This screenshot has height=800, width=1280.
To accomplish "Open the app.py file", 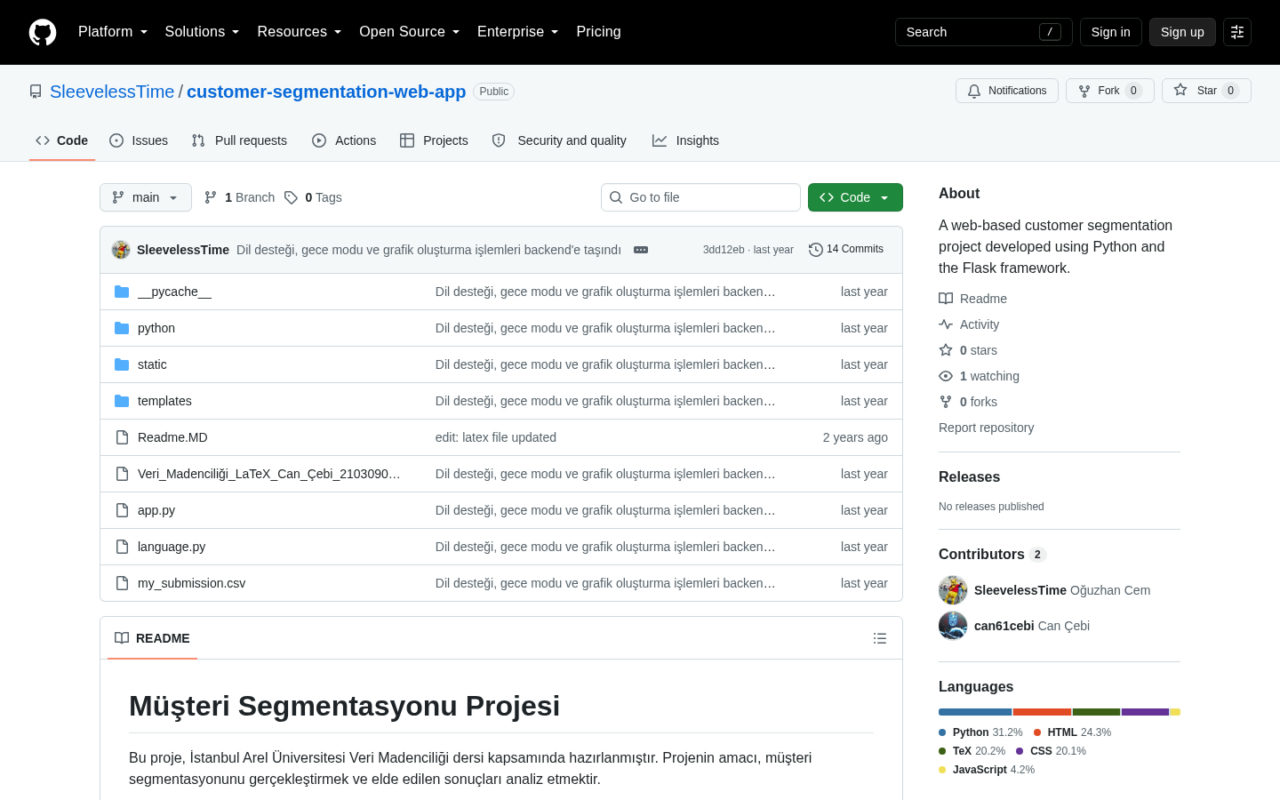I will click(156, 510).
